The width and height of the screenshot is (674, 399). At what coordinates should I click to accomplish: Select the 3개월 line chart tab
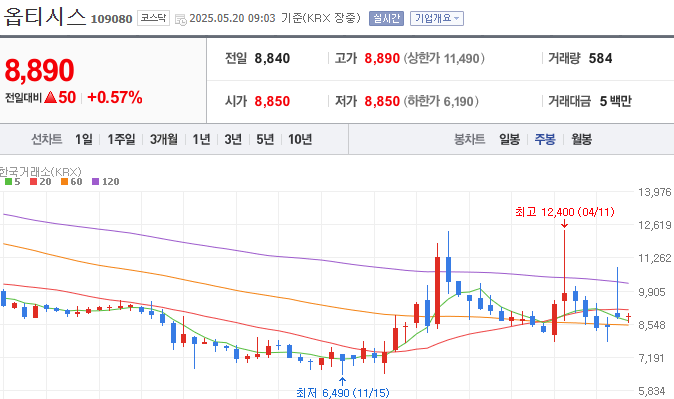click(x=164, y=139)
